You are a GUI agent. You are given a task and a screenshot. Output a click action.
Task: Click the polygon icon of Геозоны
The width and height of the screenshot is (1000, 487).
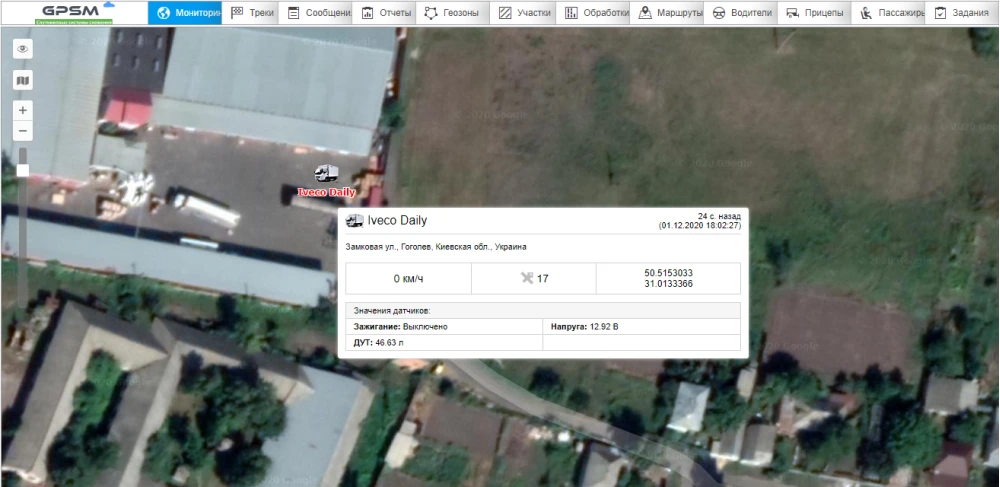coord(431,13)
